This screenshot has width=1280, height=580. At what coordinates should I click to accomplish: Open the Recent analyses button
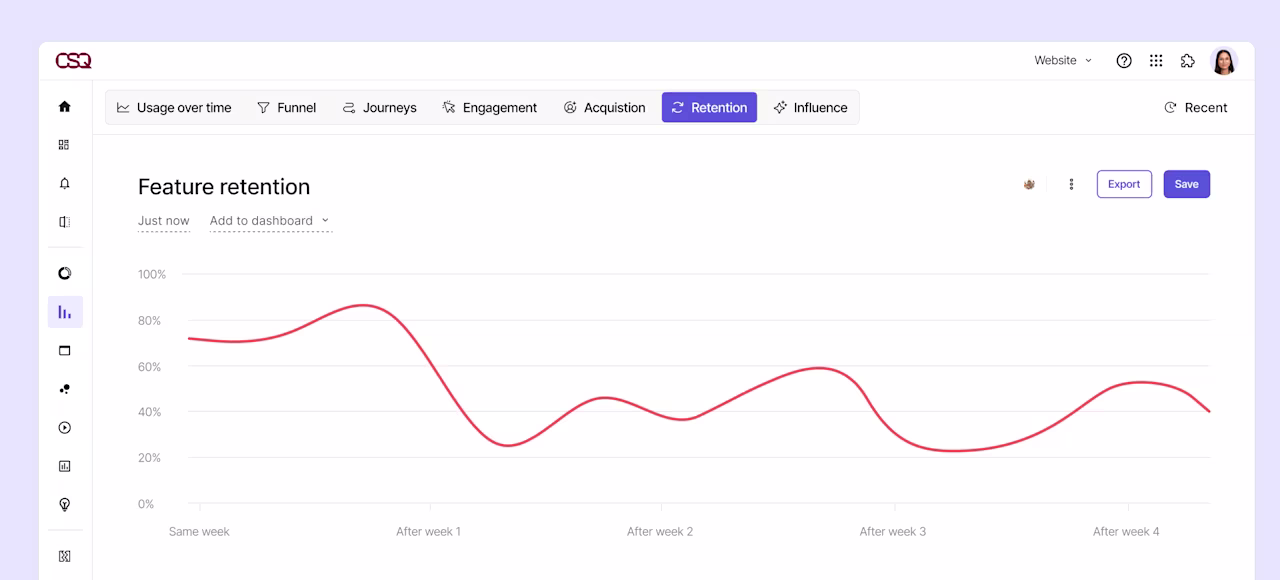point(1196,108)
